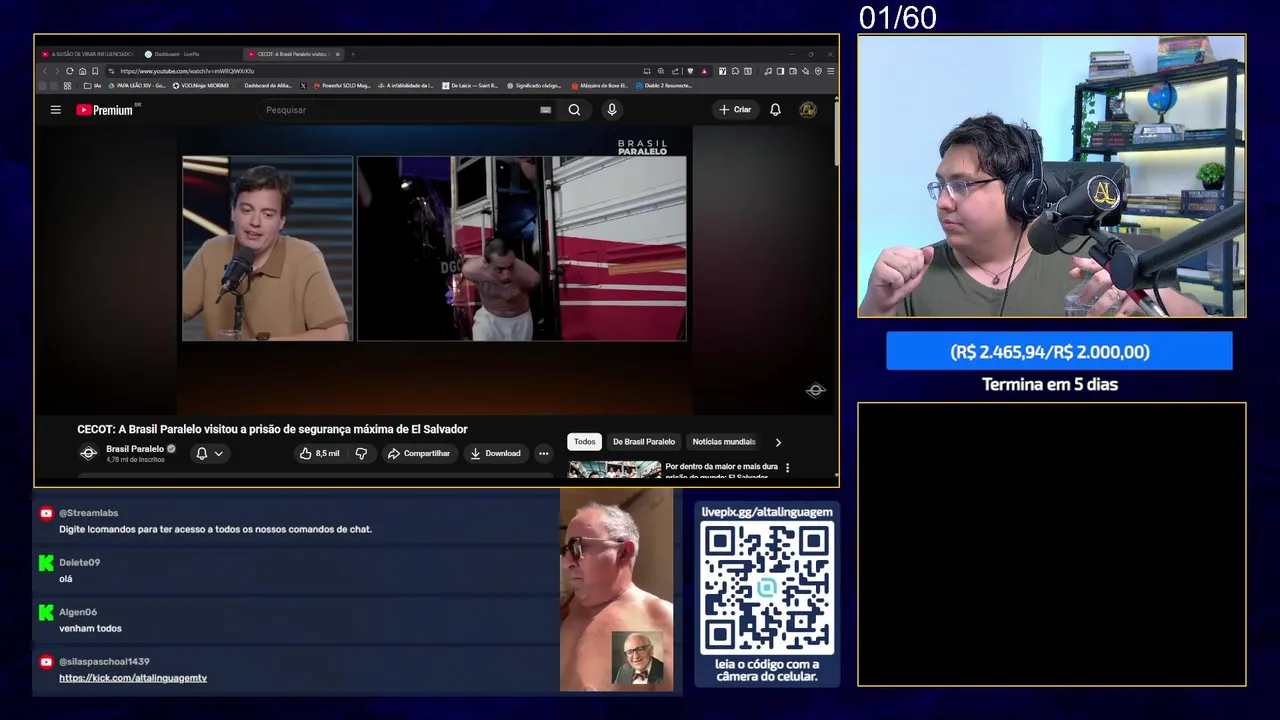Open 'De Laicis — Saint R...' bookmark
The width and height of the screenshot is (1280, 720).
[470, 86]
